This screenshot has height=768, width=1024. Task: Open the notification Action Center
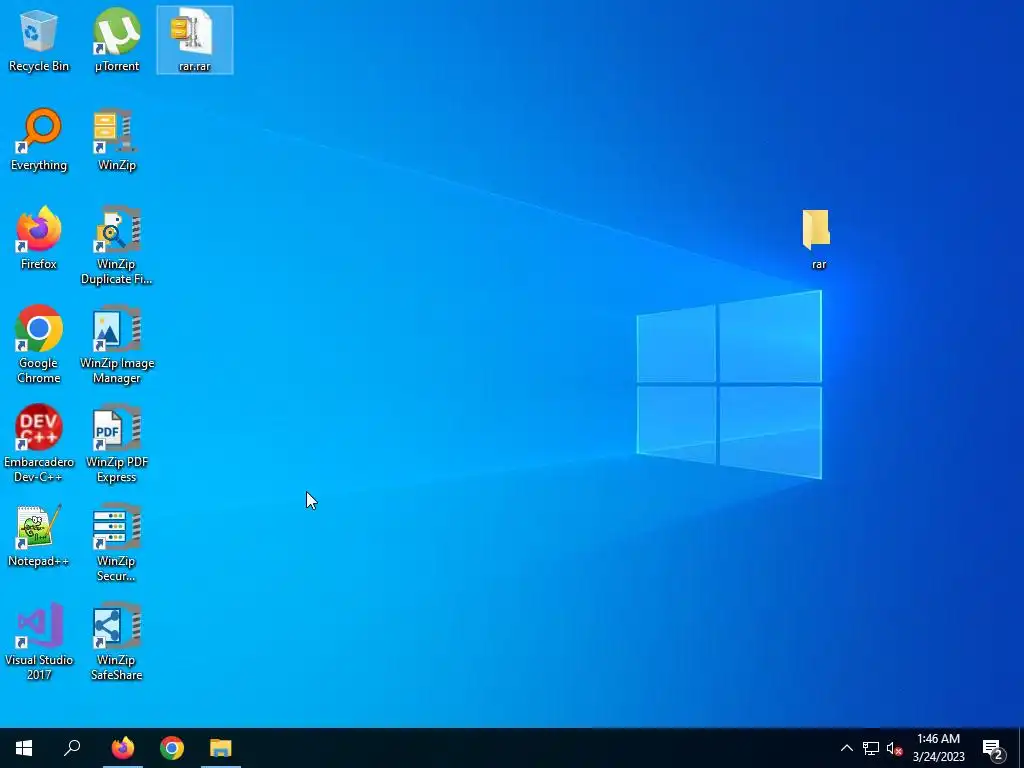[x=993, y=748]
